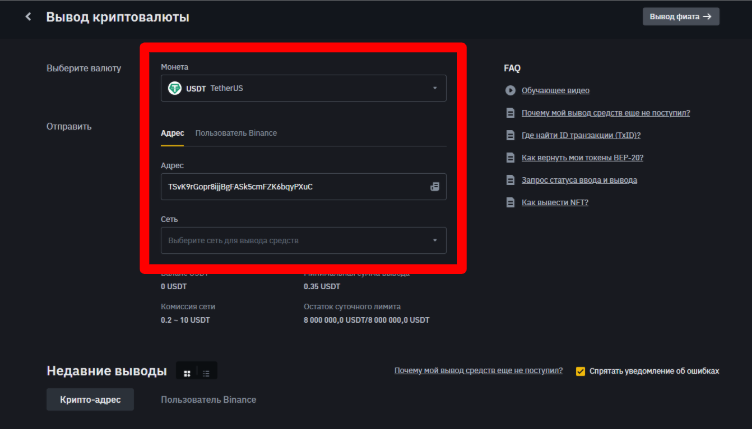Click the 0.2 – 10 USDT network fee
752x429 pixels.
click(x=185, y=320)
